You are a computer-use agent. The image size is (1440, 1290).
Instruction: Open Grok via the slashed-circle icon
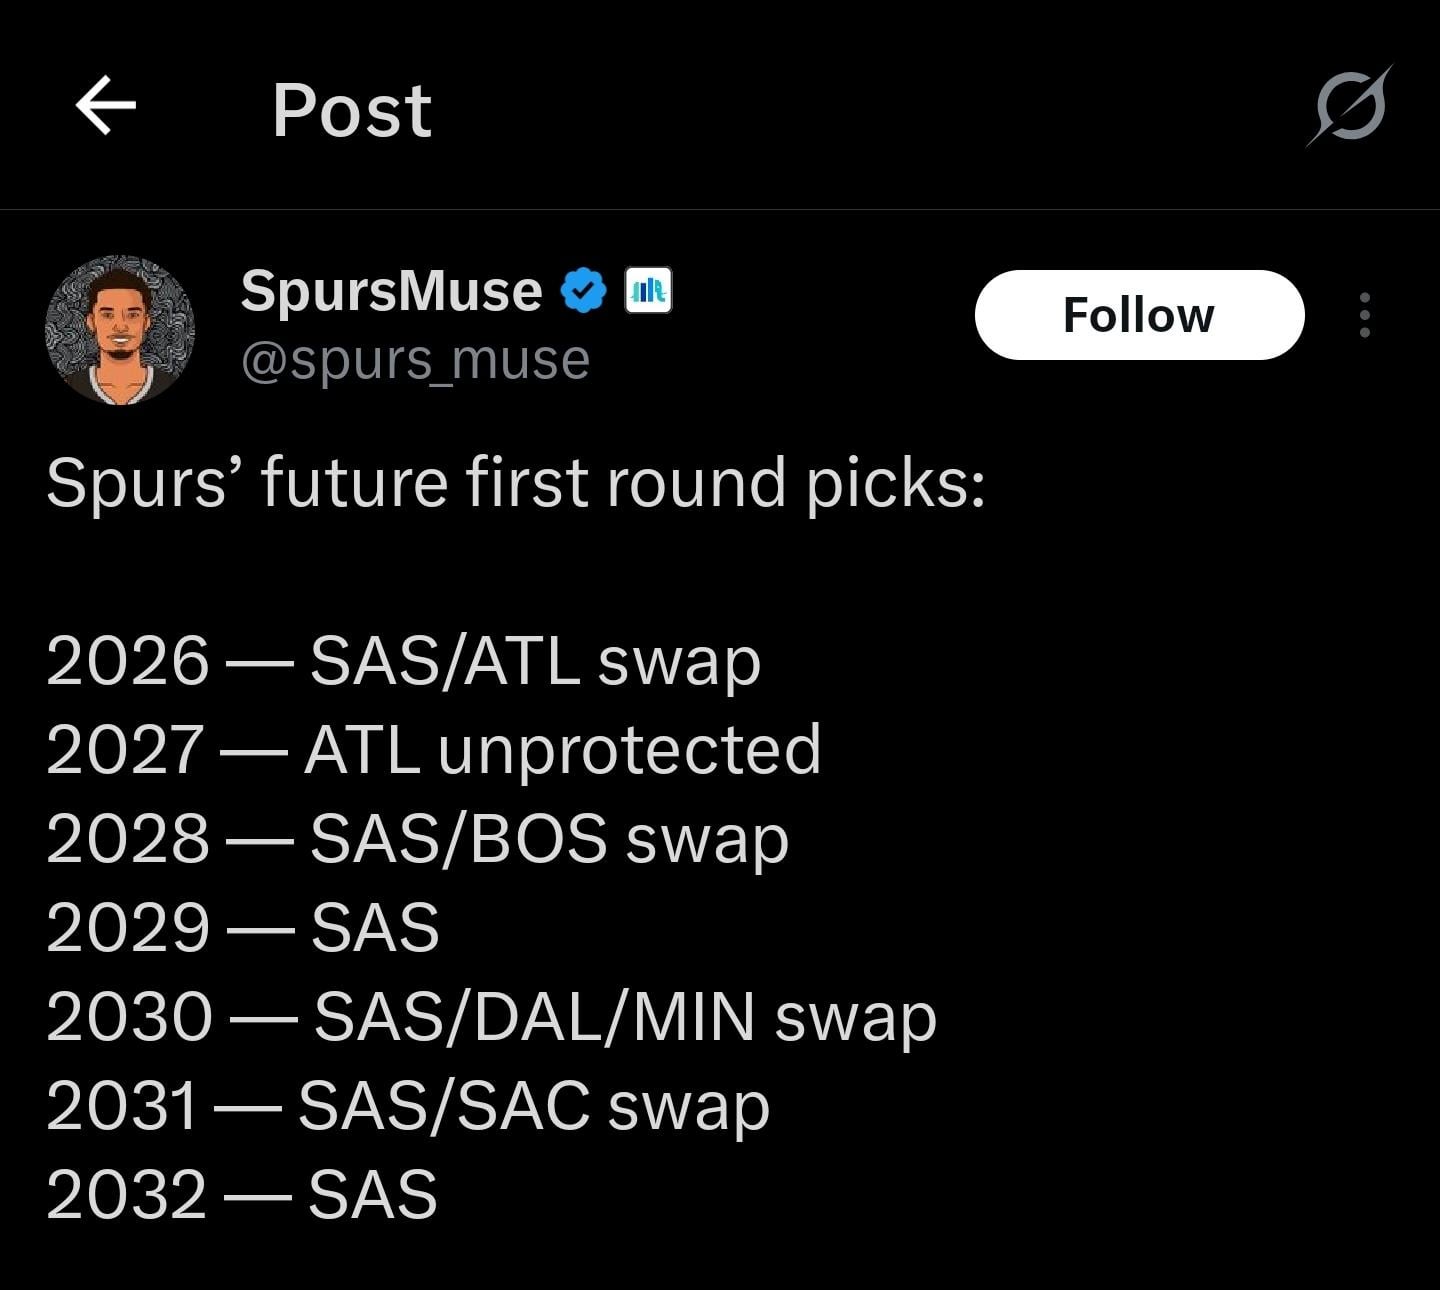[x=1350, y=106]
